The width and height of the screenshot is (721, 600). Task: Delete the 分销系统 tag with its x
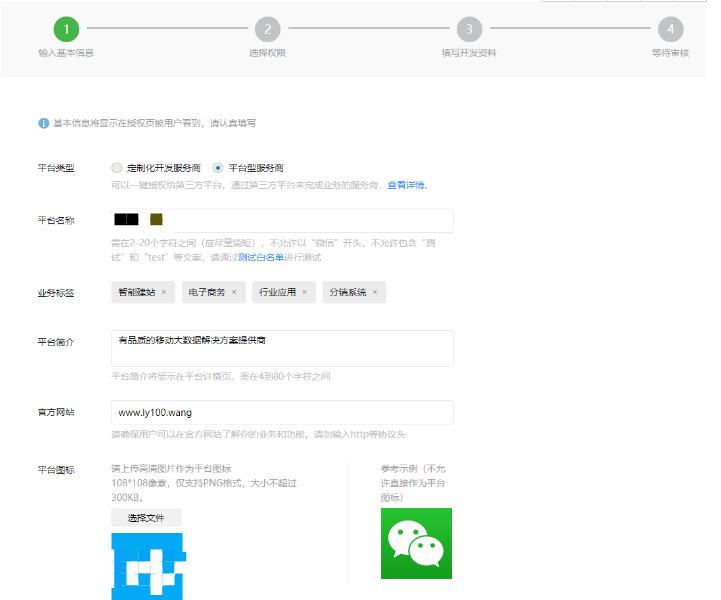375,292
